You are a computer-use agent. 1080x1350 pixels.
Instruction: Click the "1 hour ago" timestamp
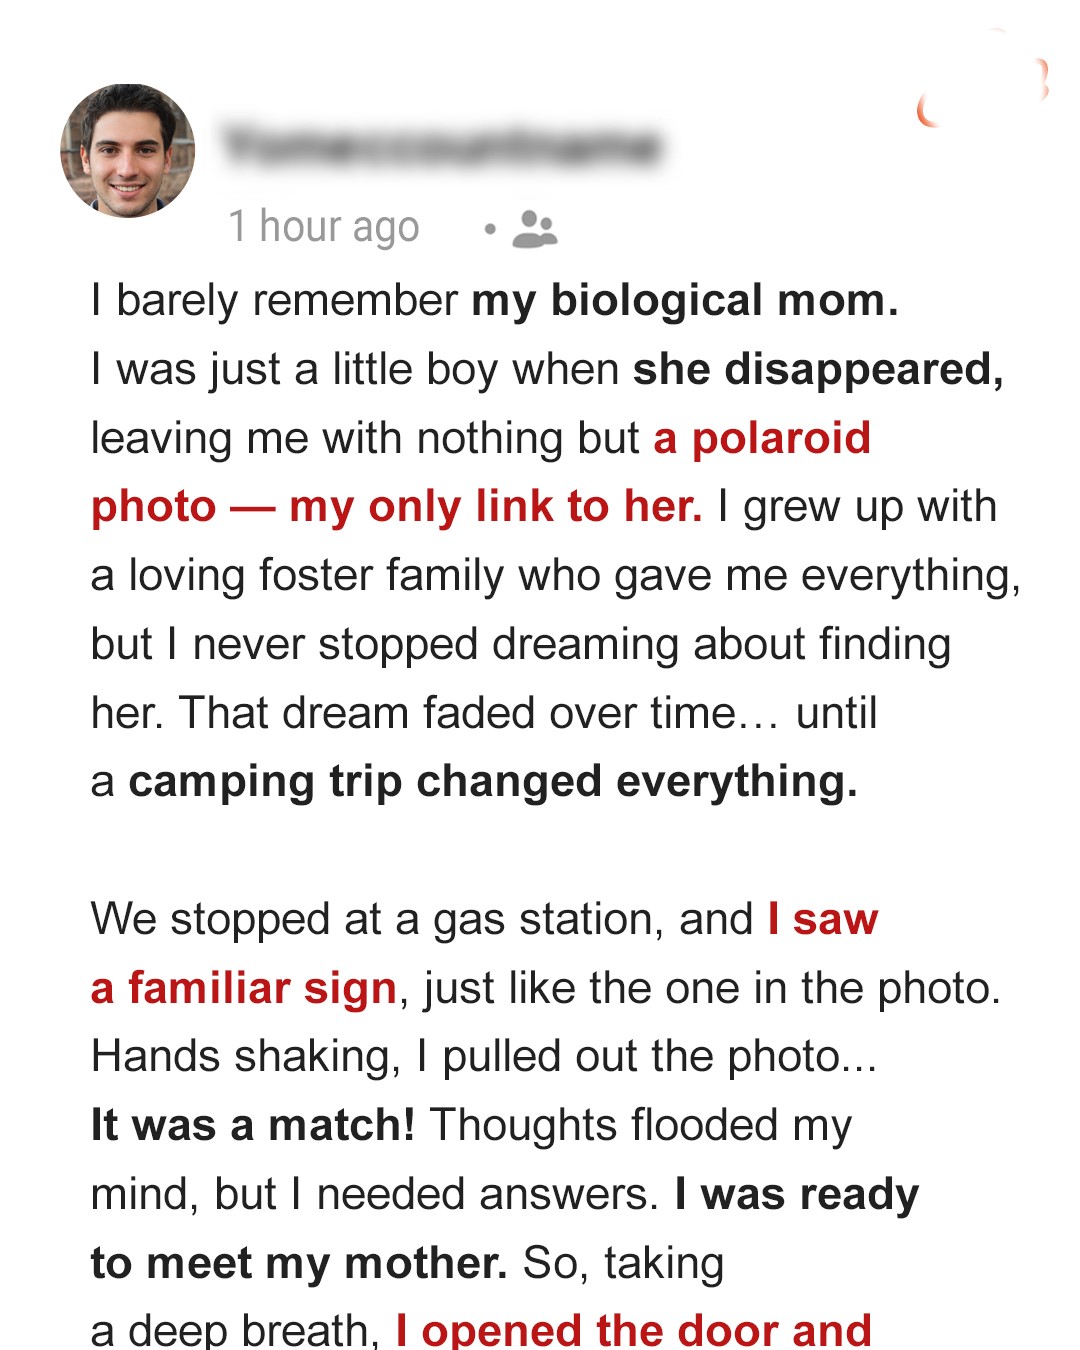(x=324, y=227)
